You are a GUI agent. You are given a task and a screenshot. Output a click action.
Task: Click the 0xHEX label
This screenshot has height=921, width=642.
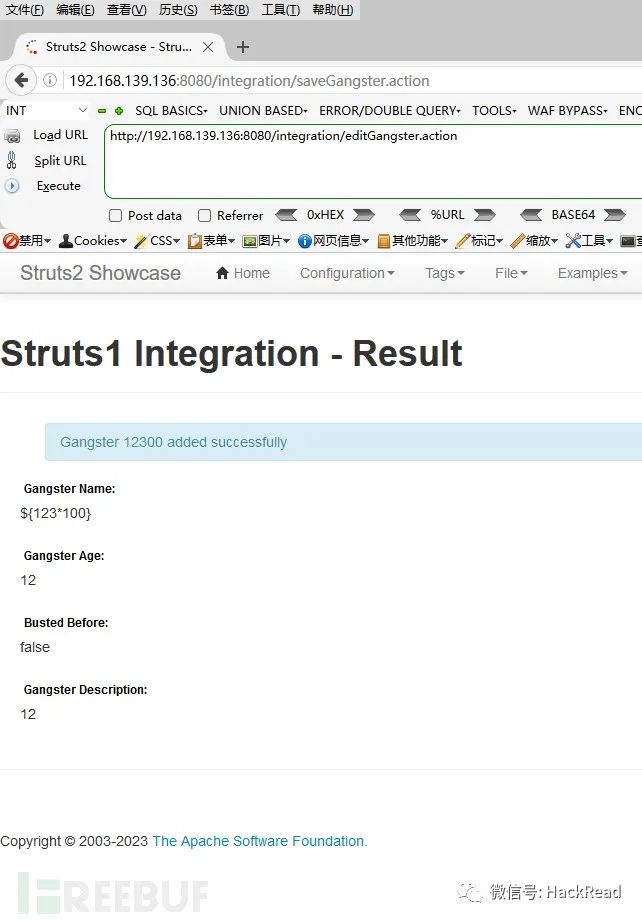pos(325,215)
